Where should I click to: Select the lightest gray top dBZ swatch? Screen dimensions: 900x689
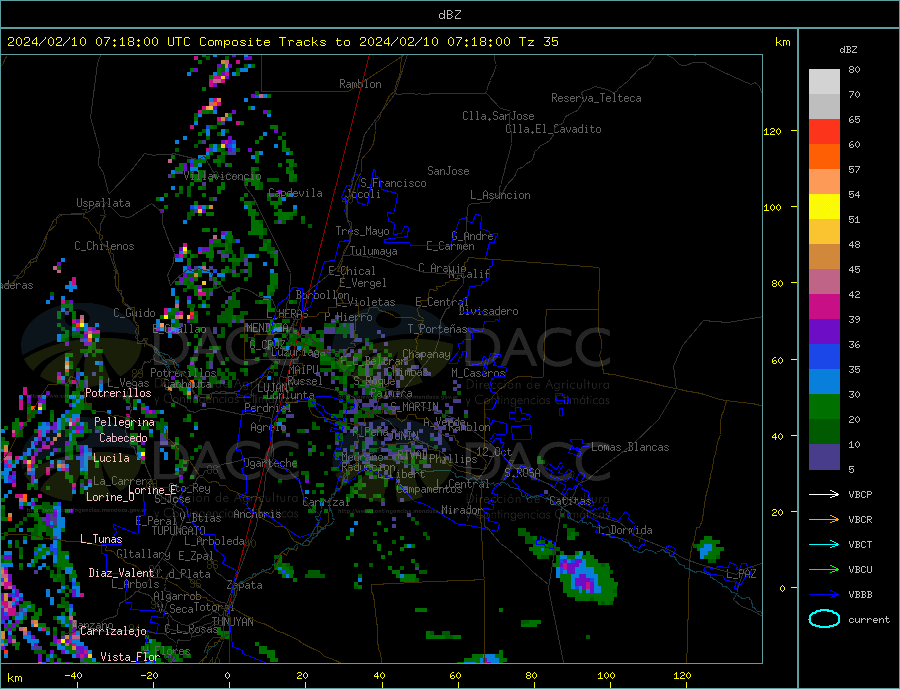pyautogui.click(x=824, y=82)
